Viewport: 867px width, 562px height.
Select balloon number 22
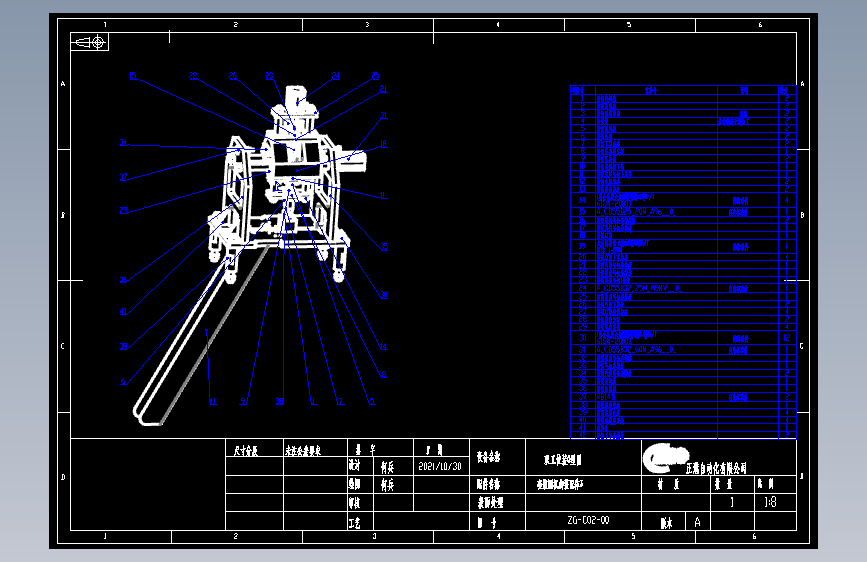(x=193, y=76)
